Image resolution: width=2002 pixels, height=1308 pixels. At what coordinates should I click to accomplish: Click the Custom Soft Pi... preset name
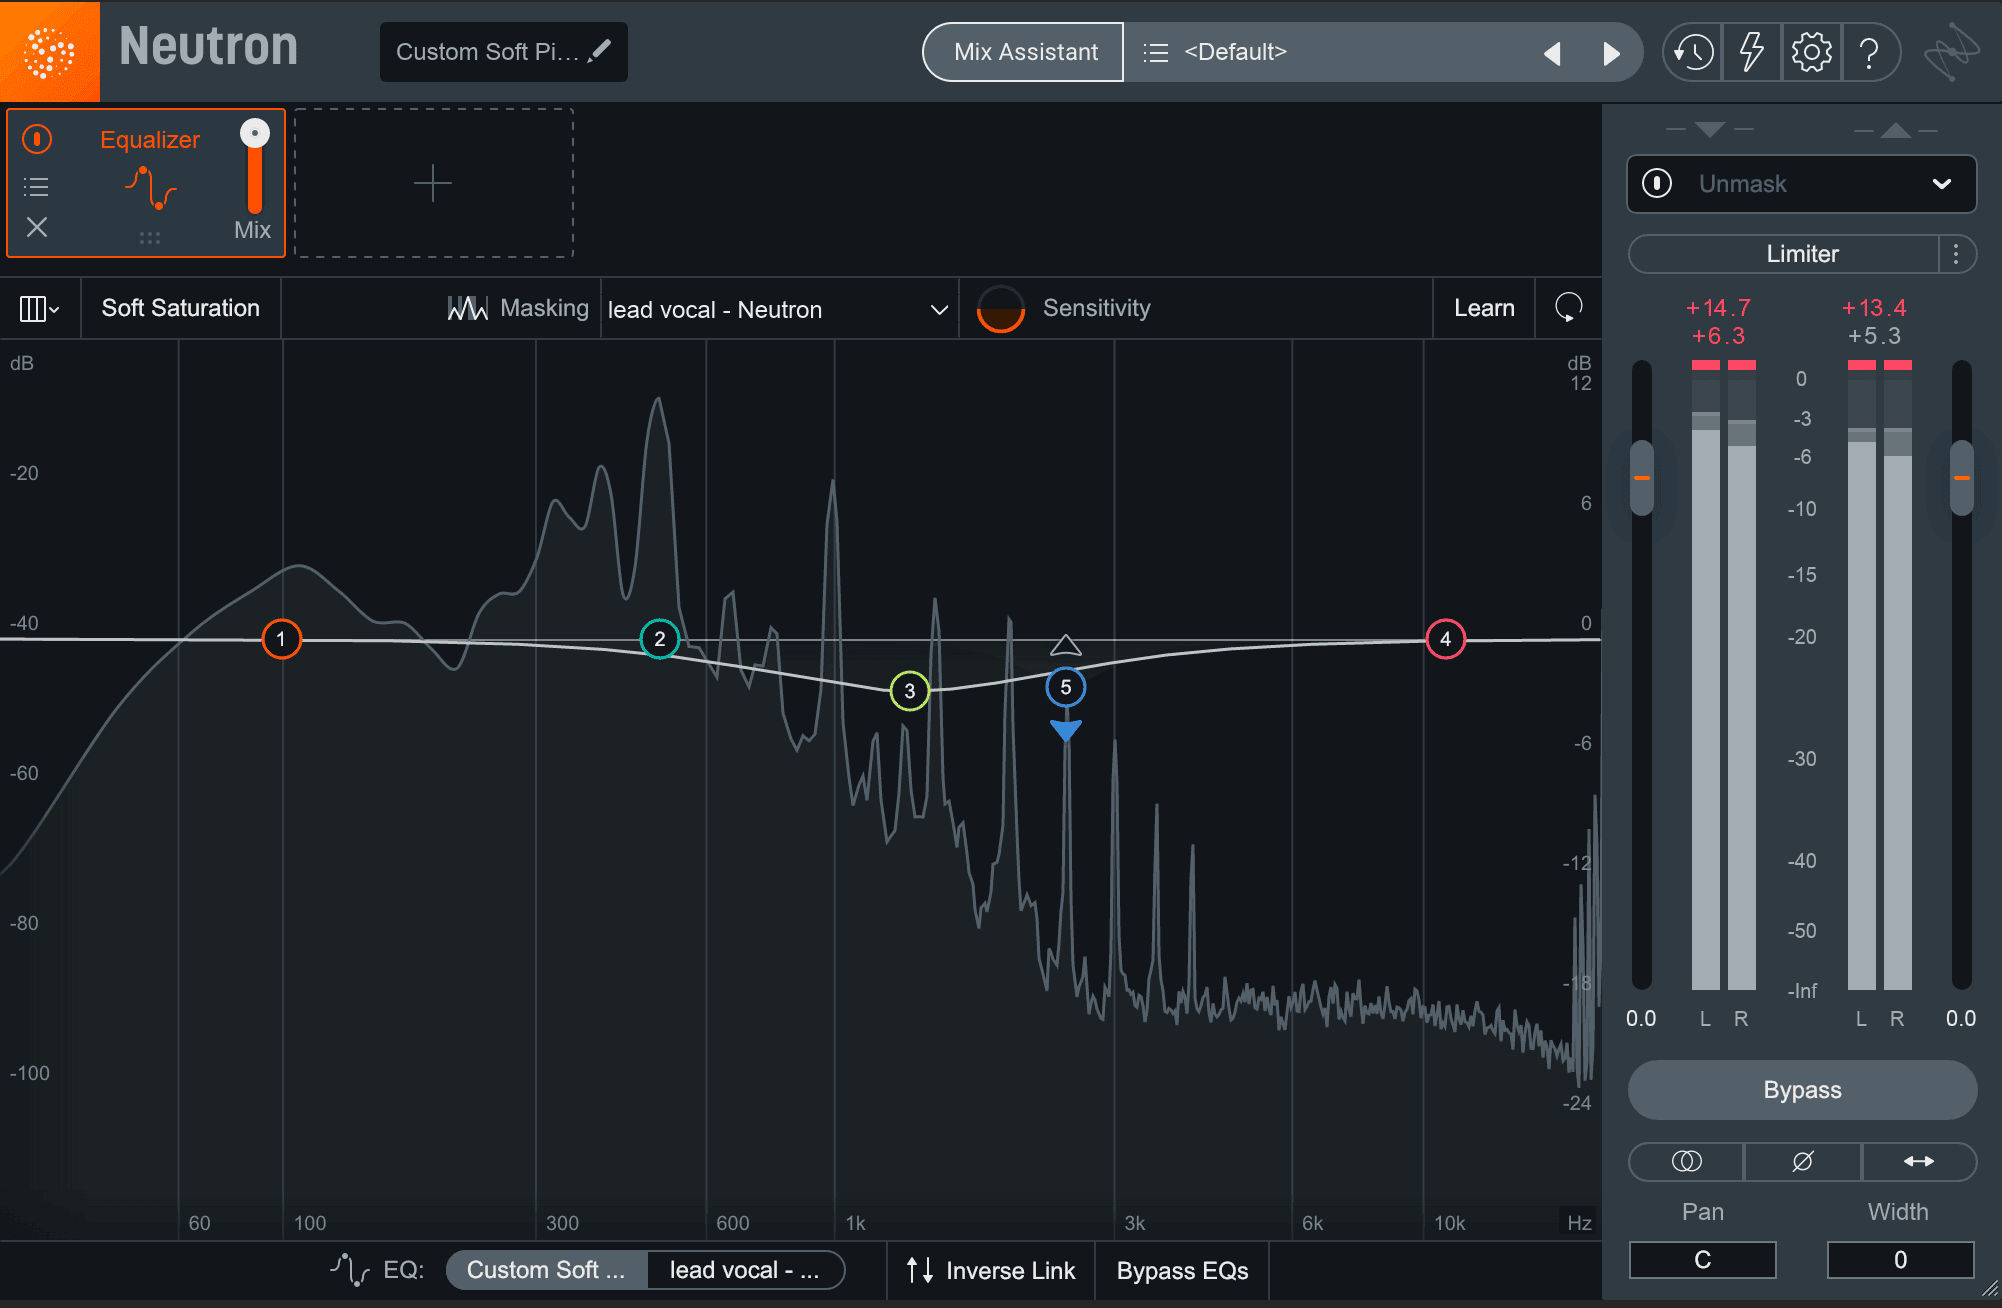click(x=487, y=52)
